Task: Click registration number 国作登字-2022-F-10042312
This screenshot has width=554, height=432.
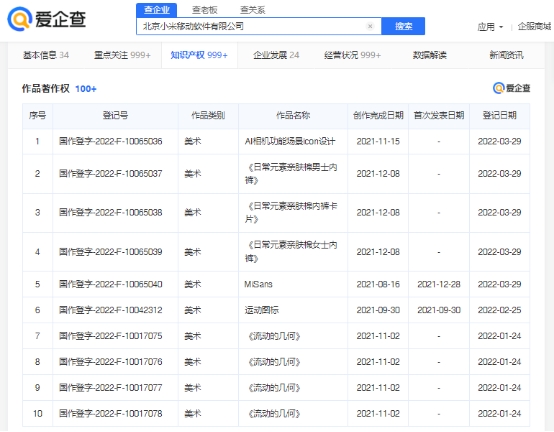Action: click(111, 310)
